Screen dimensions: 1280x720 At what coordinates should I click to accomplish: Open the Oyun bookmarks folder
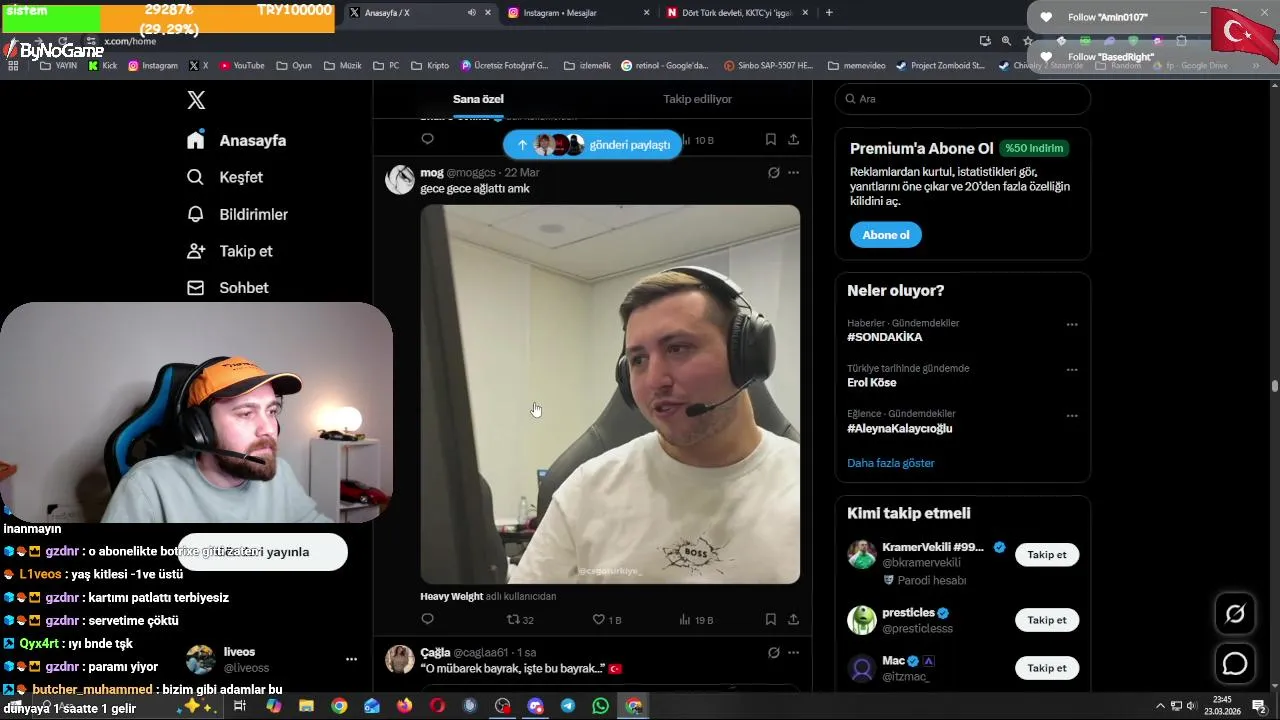click(x=293, y=66)
